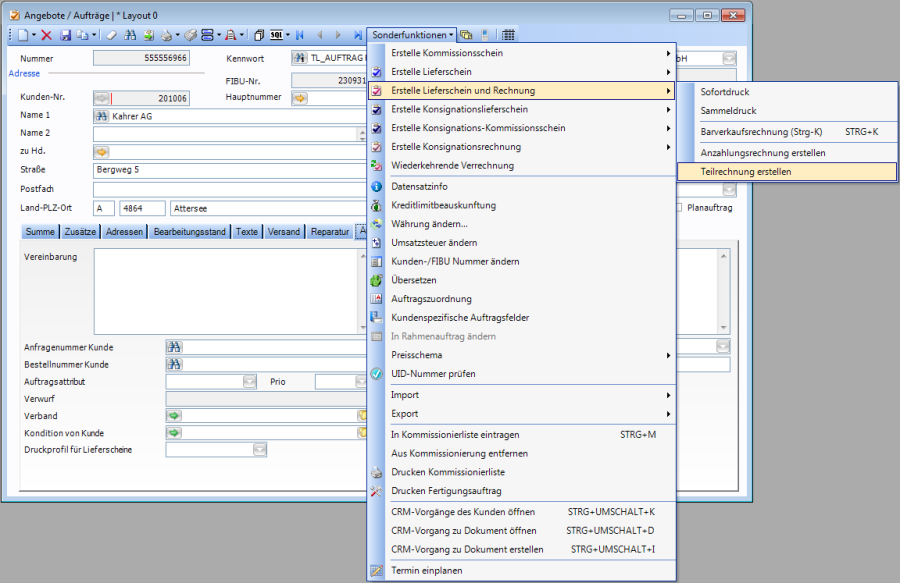Open the Versand tab
Viewport: 900px width, 583px height.
(x=284, y=232)
